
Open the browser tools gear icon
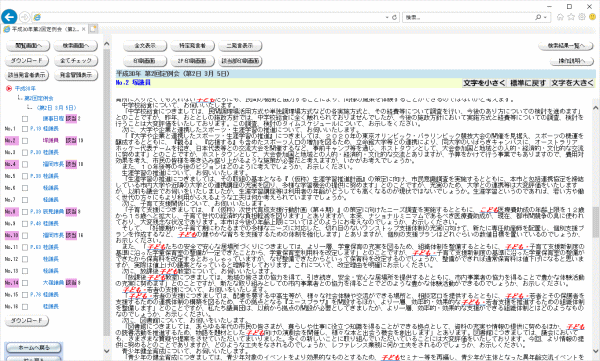pos(582,17)
